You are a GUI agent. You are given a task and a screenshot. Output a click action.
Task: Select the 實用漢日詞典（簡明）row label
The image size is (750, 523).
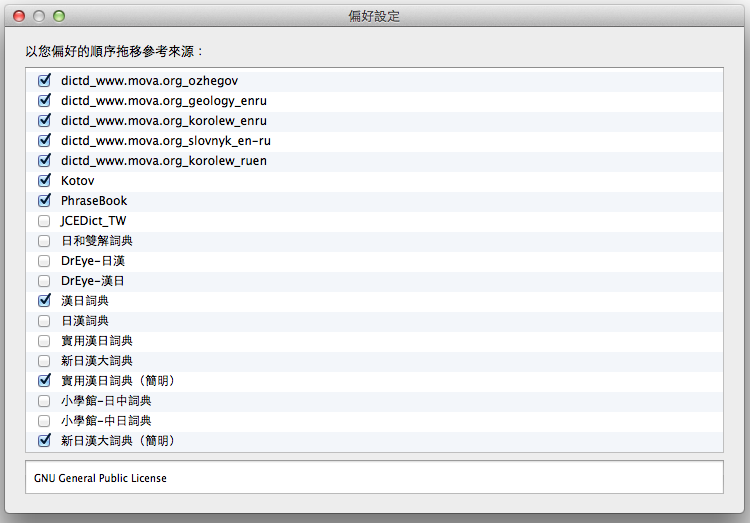pyautogui.click(x=118, y=381)
